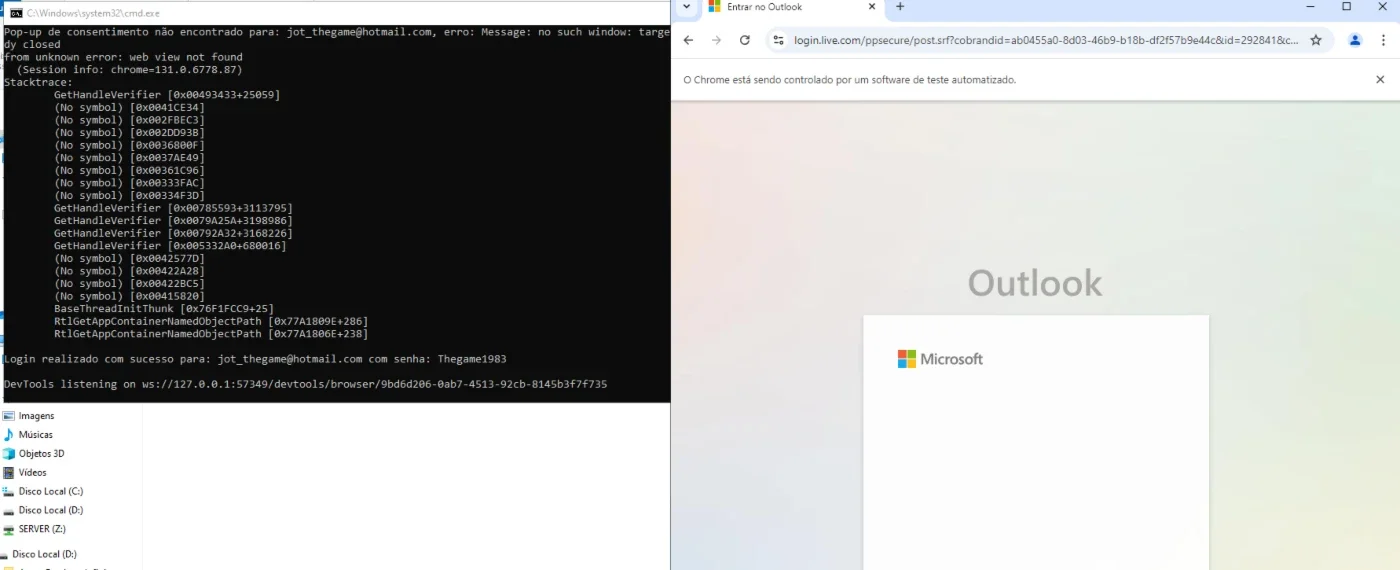Open a new Chrome tab with plus

pyautogui.click(x=900, y=7)
